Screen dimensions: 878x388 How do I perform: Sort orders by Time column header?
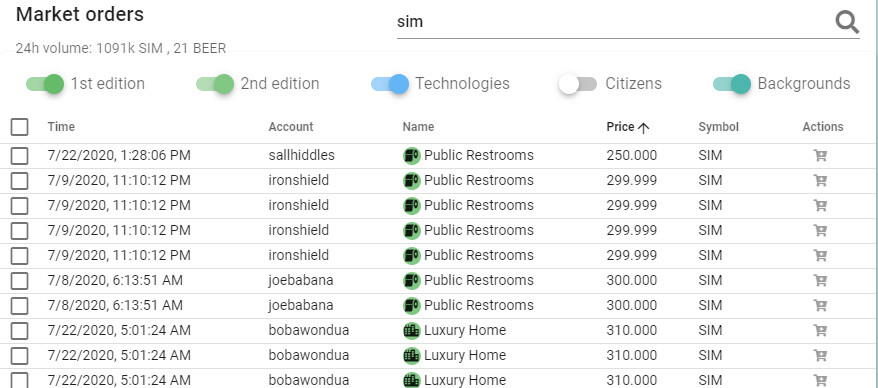(x=61, y=127)
